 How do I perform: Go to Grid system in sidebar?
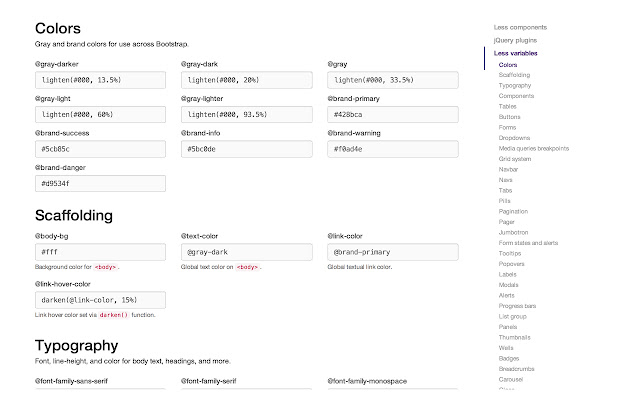(x=515, y=159)
